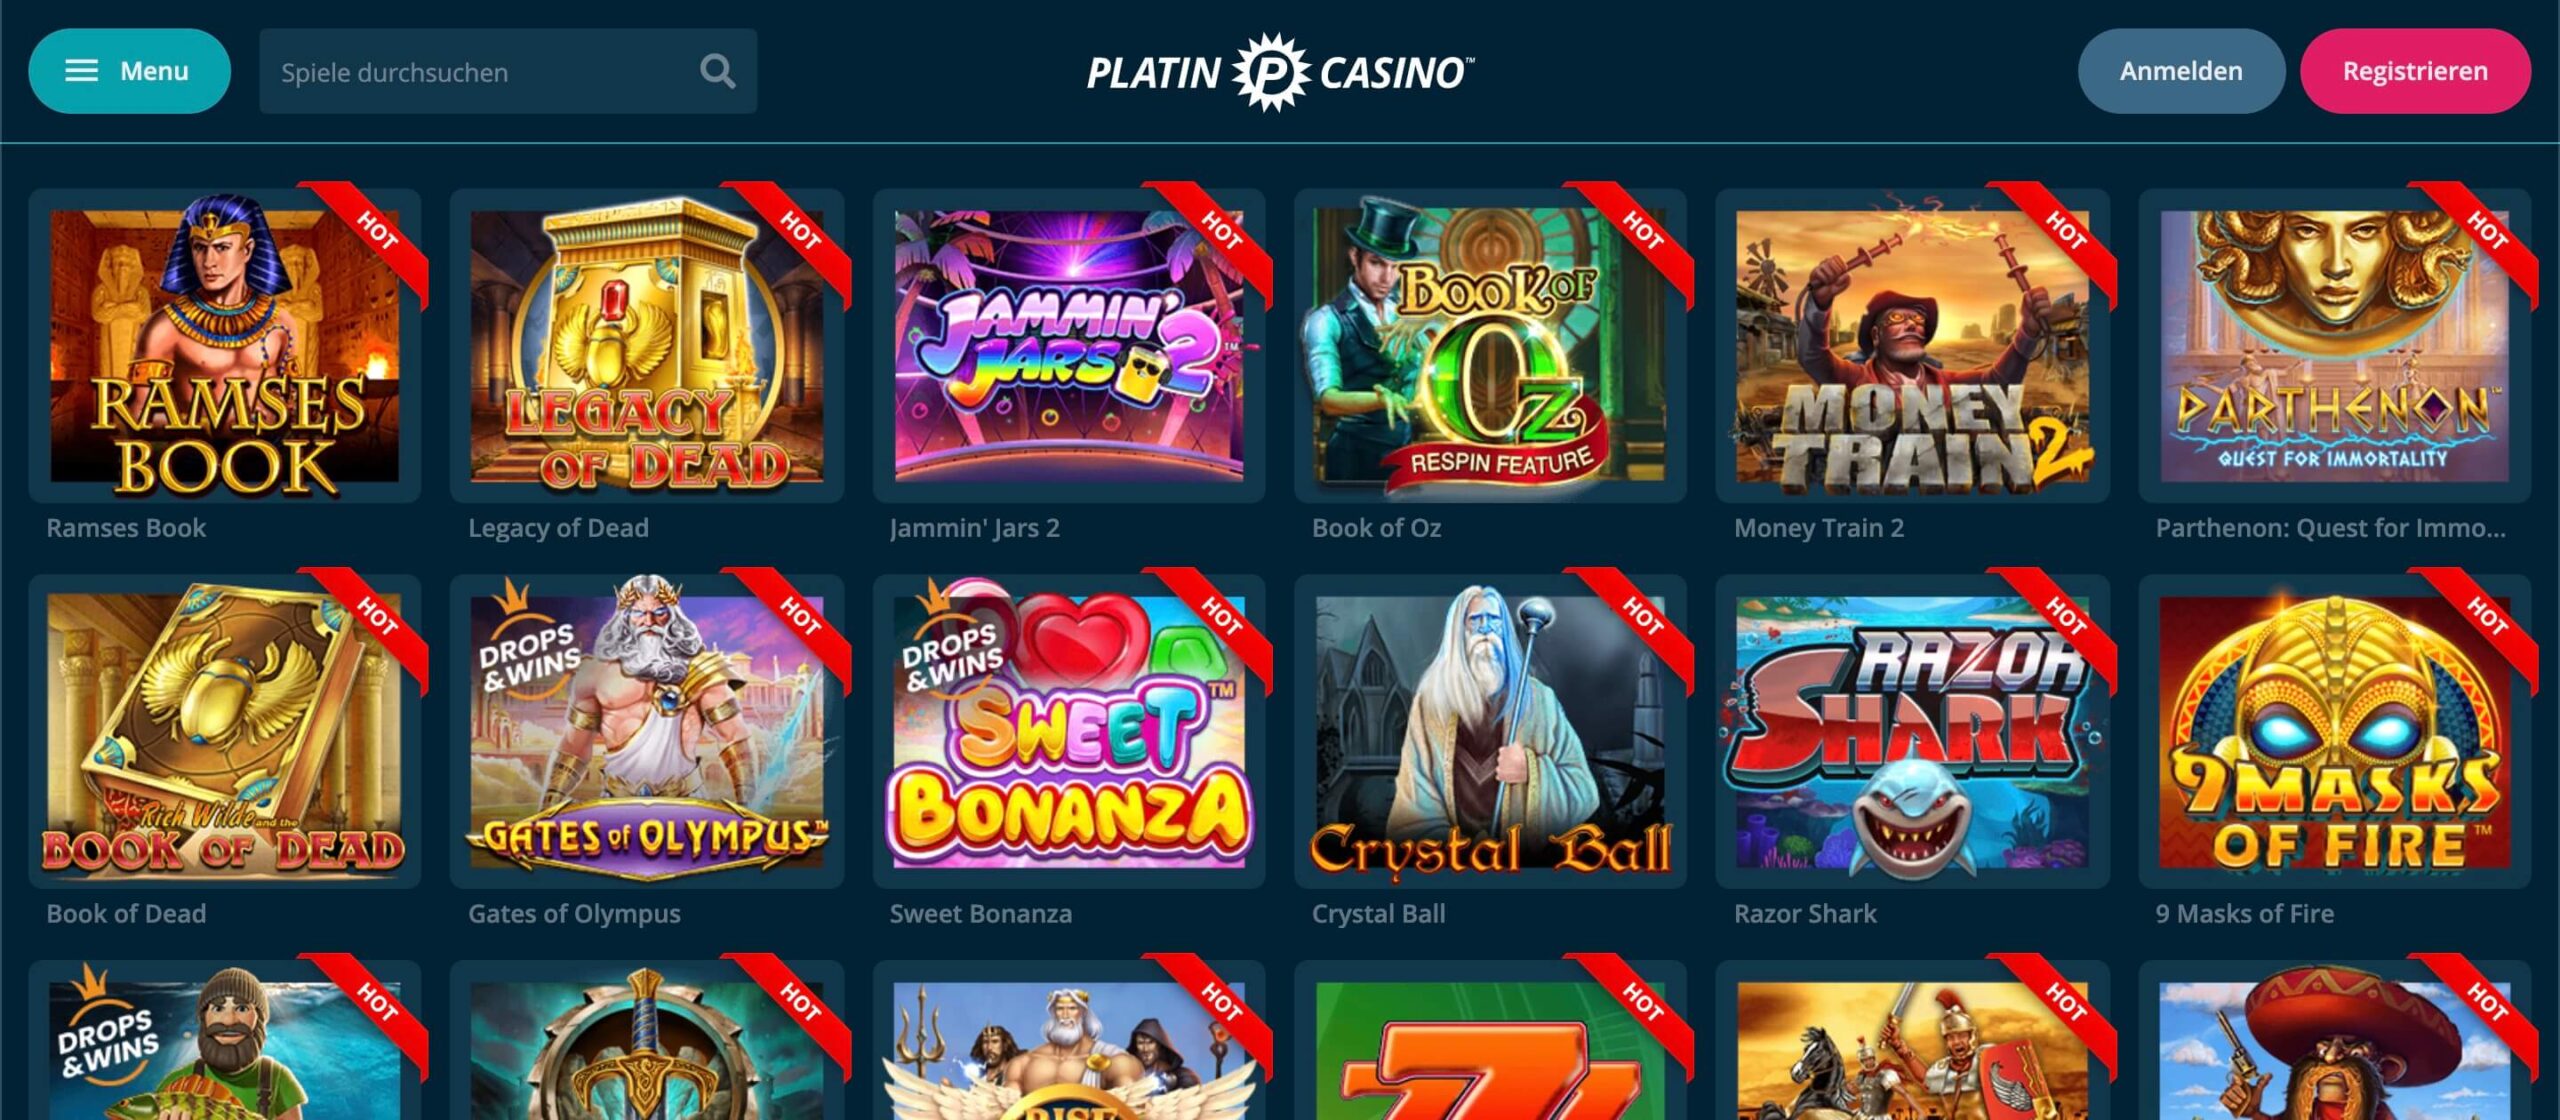Open the Ramses Book game thumbnail
The image size is (2560, 1120).
[225, 345]
